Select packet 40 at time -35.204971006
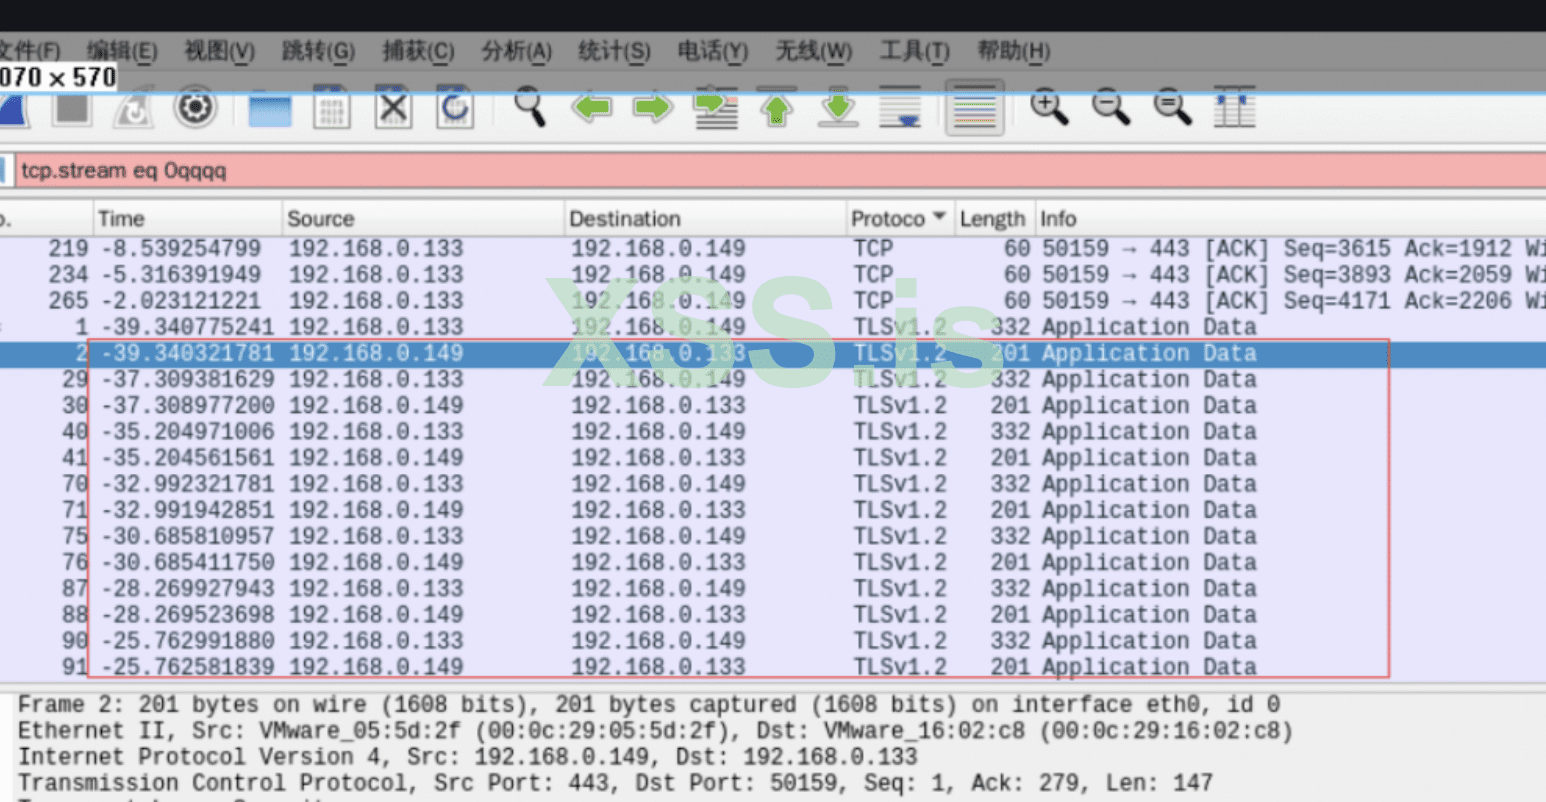 click(773, 431)
